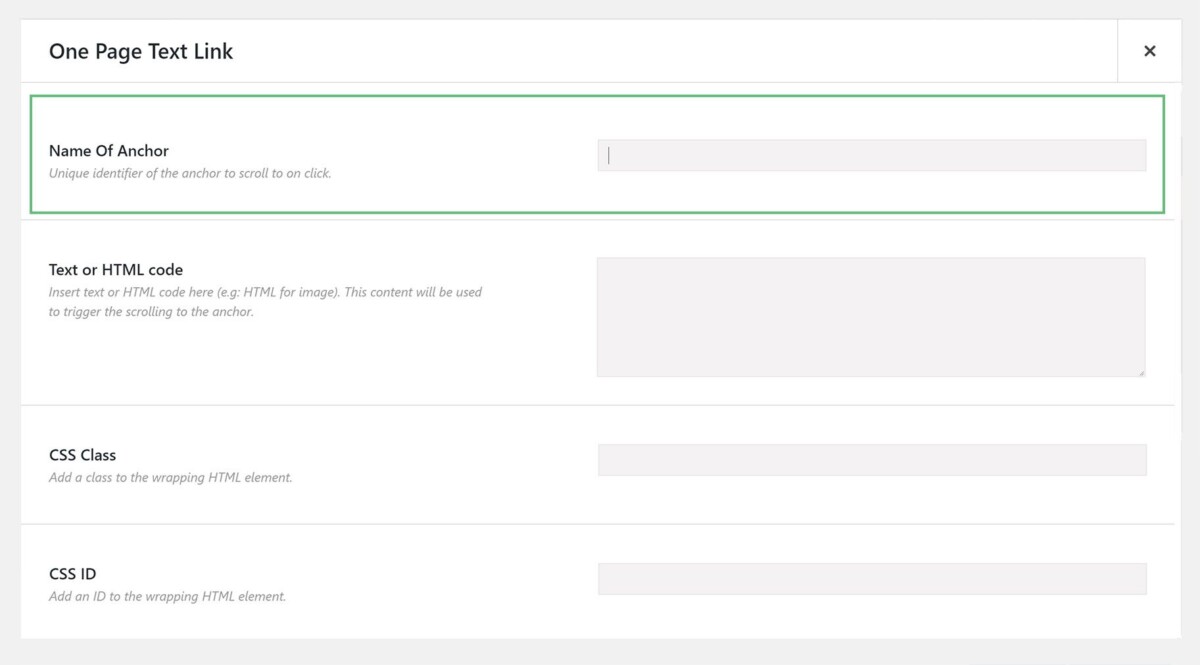Screen dimensions: 1200x665
Task: Click inside the CSS Class input field
Action: (x=870, y=459)
